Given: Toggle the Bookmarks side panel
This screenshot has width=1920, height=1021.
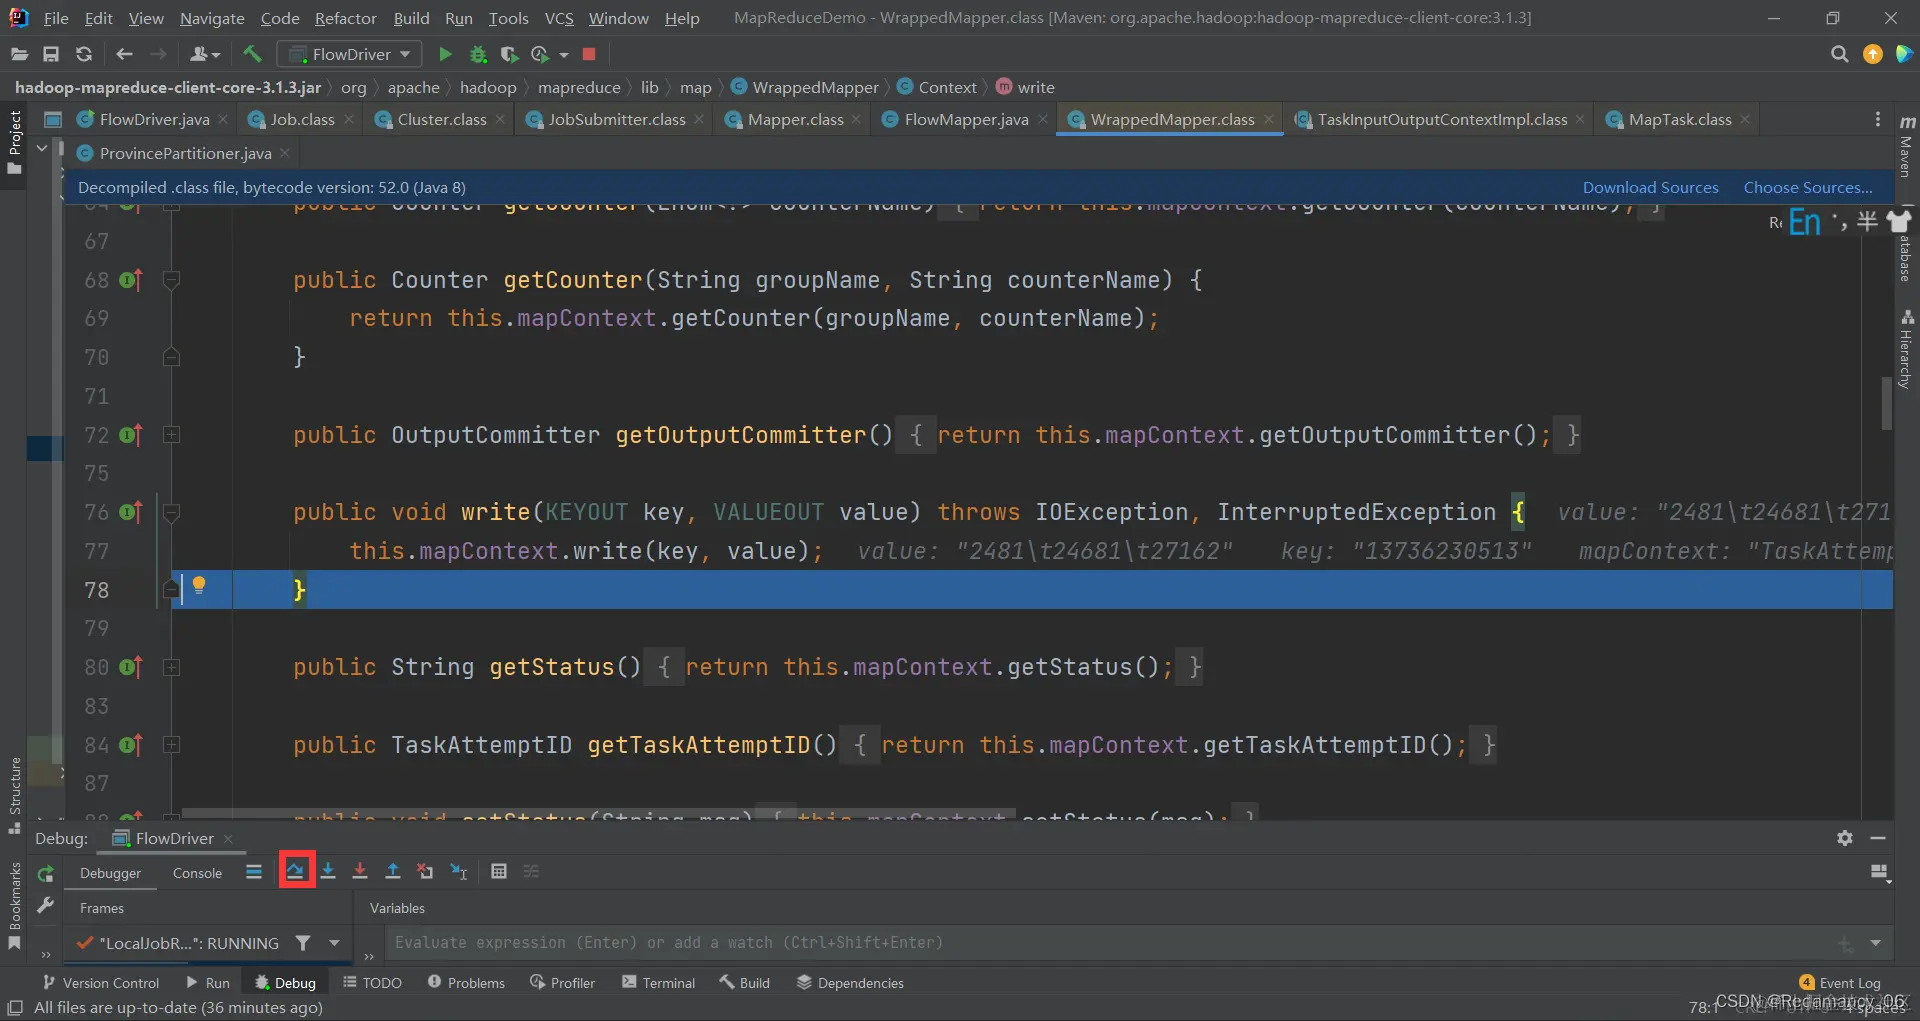Looking at the screenshot, I should pos(14,906).
